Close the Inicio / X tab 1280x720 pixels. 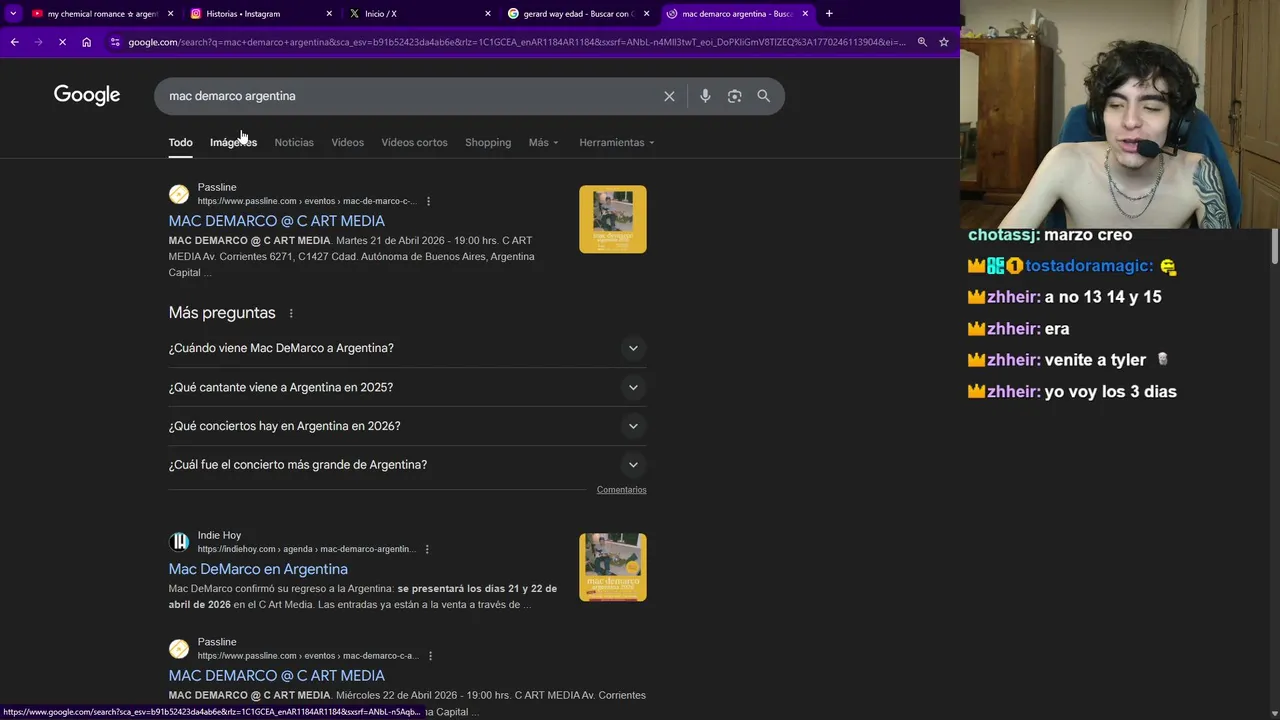[x=488, y=14]
